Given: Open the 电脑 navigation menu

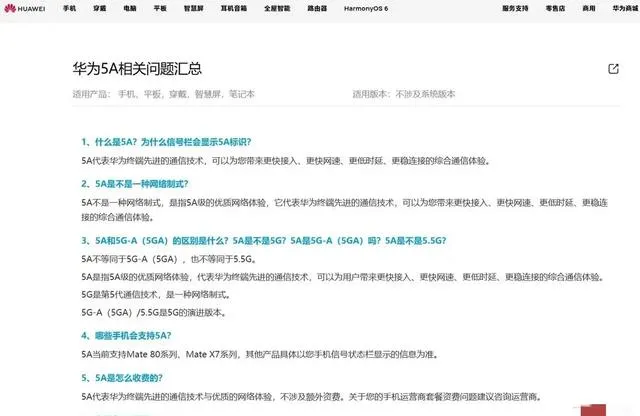Looking at the screenshot, I should 130,8.
